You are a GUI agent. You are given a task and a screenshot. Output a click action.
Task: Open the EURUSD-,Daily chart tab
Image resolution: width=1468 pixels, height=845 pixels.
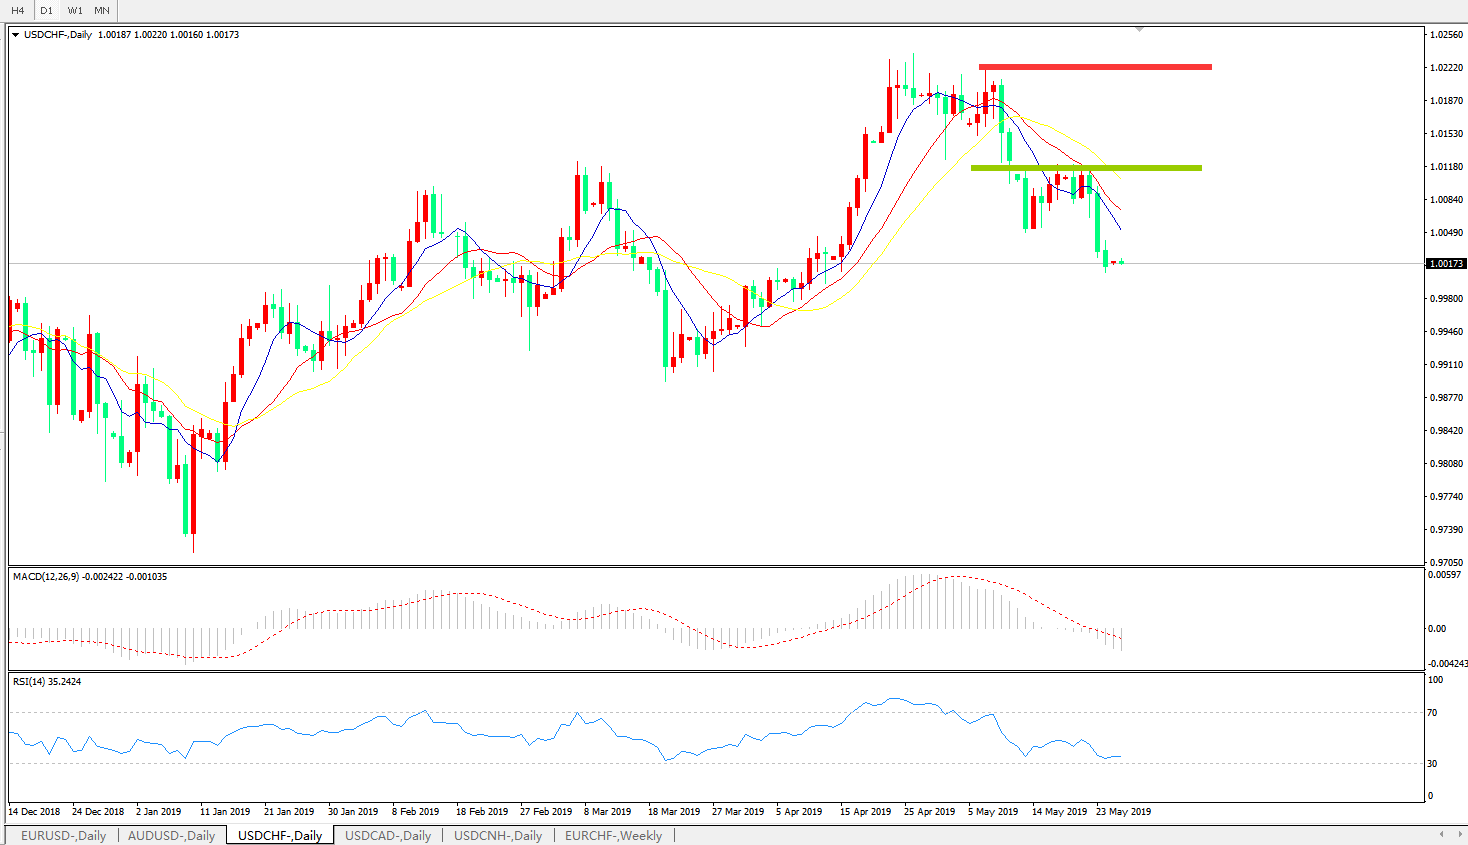click(63, 835)
